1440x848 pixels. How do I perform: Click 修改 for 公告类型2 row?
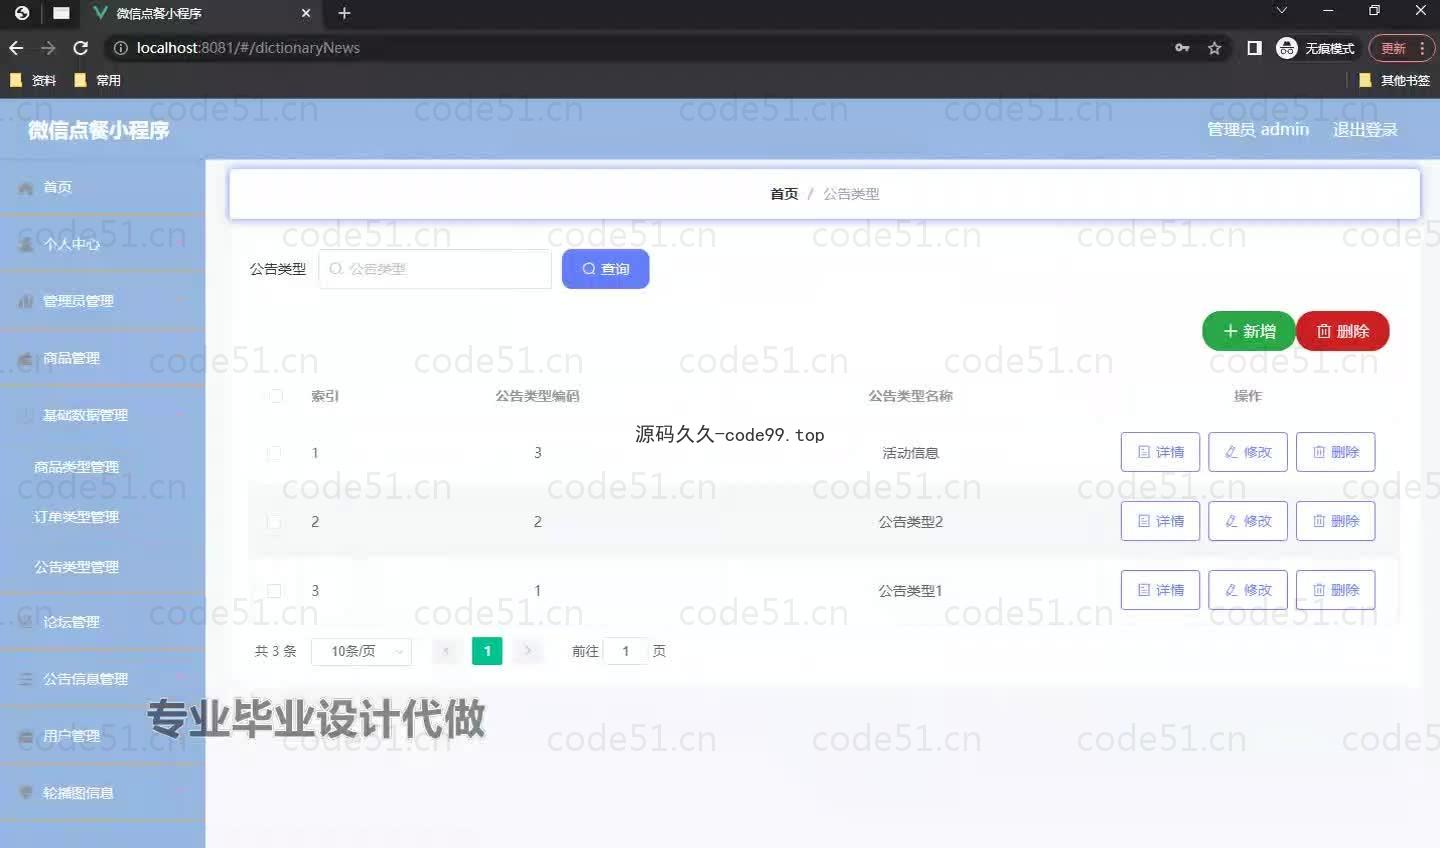(1248, 521)
